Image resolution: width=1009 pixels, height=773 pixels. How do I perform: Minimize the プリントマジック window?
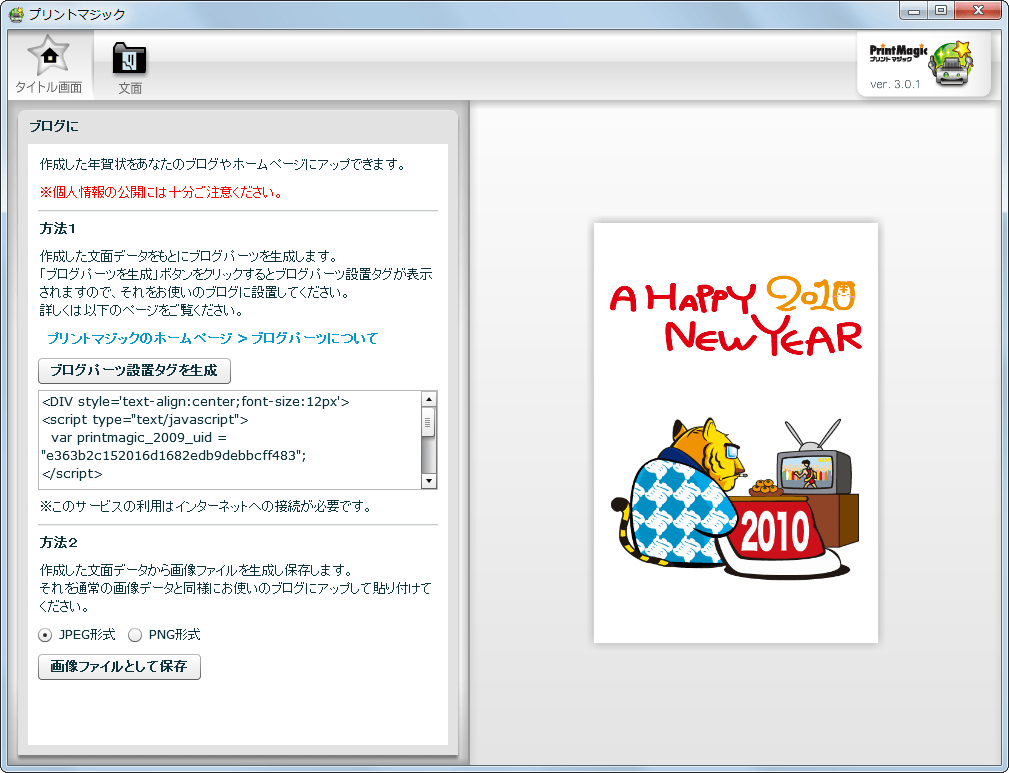tap(913, 10)
